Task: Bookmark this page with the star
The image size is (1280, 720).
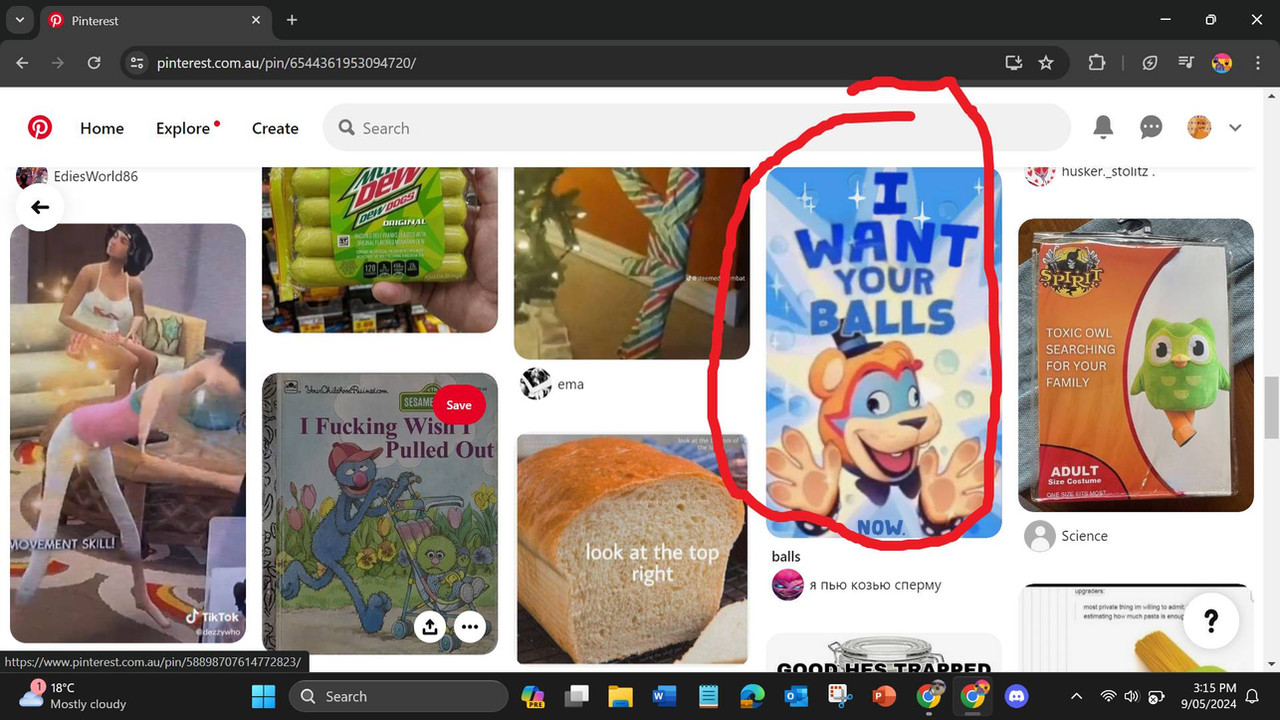Action: tap(1046, 62)
